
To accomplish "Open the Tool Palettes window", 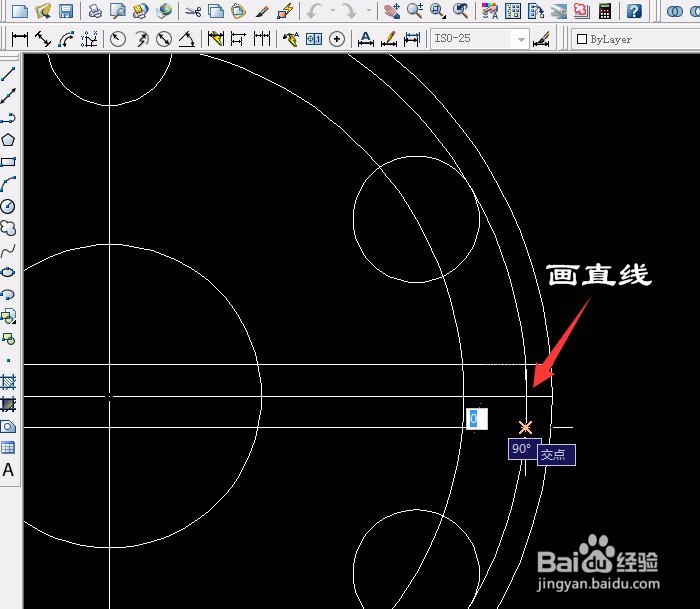I will (536, 11).
